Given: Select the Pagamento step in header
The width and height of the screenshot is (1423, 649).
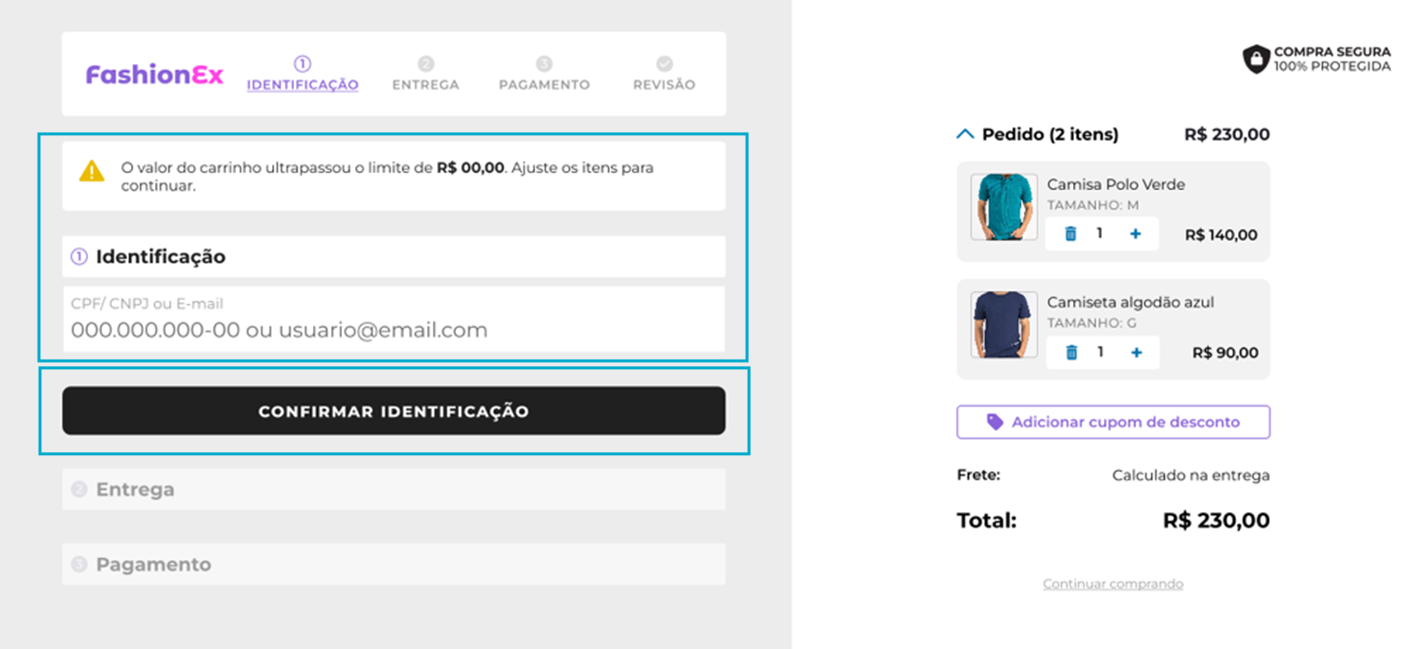Looking at the screenshot, I should click(544, 74).
